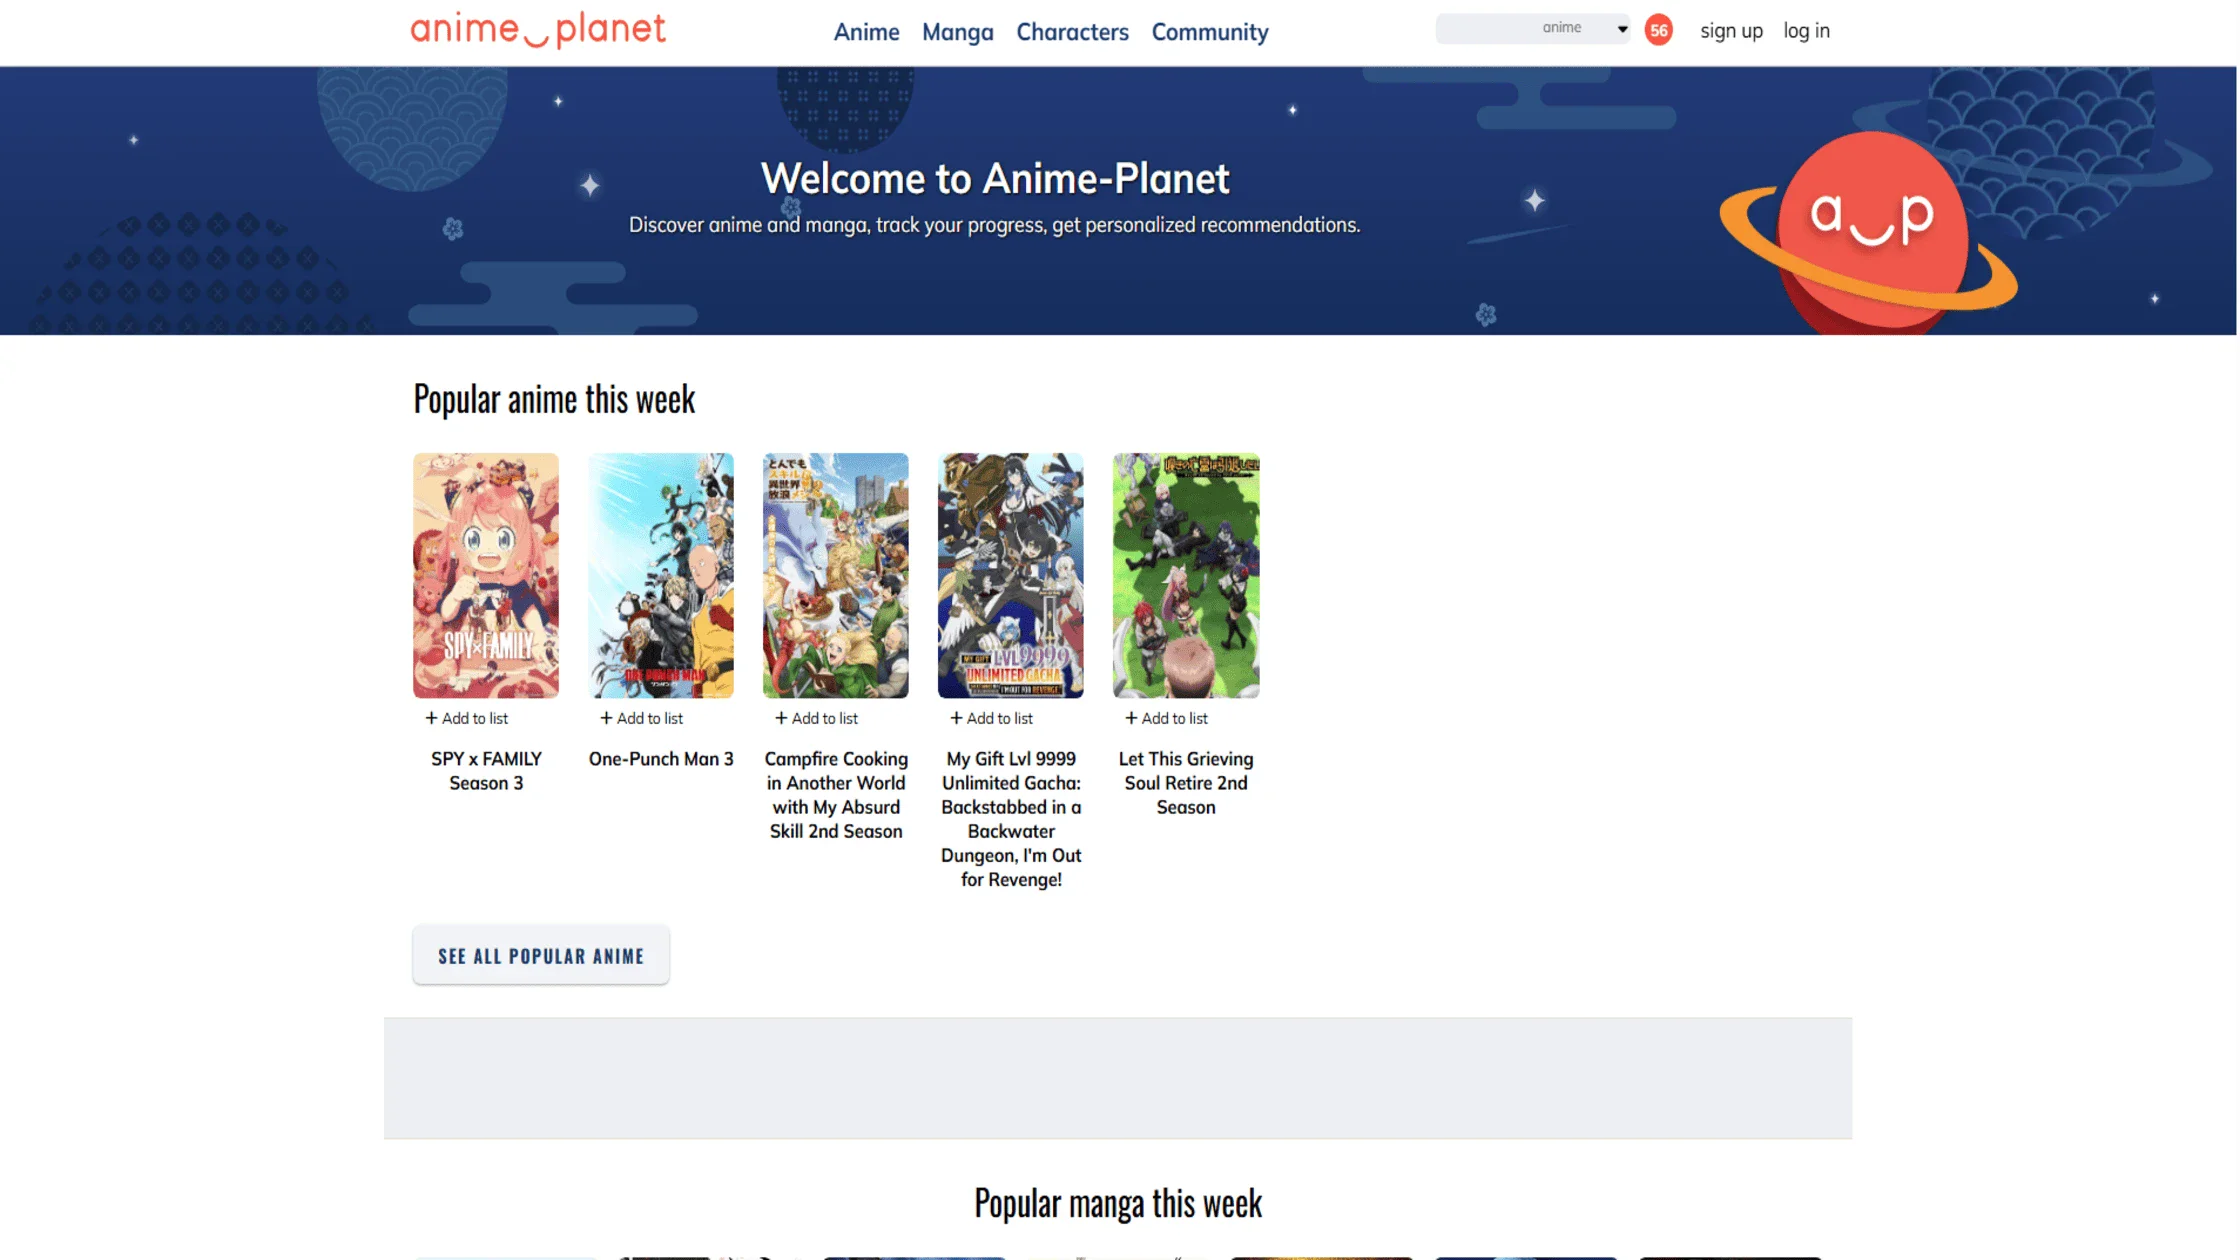Open the Let This Grieving Soul Retire link
Screen dimensions: 2240x1260
click(x=1186, y=783)
